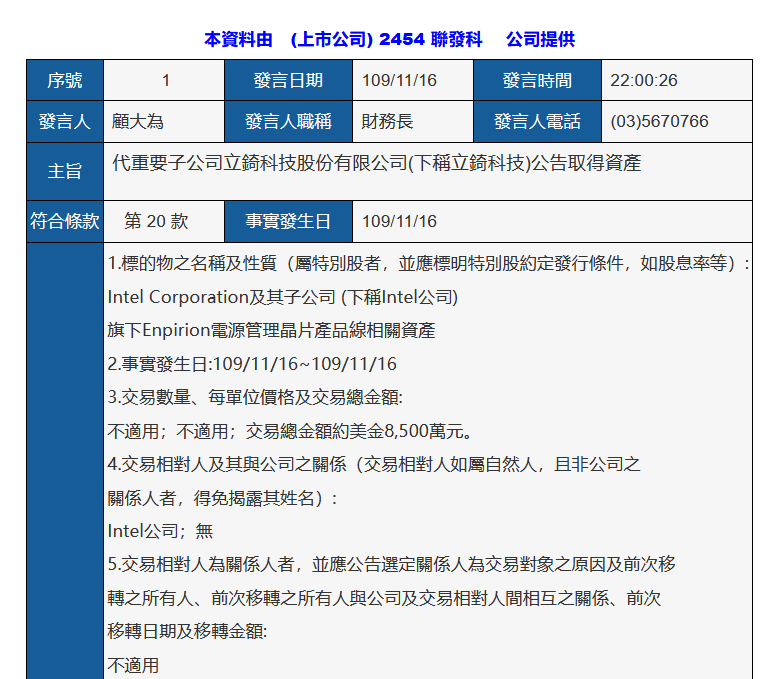
Task: Click the time value '22:00:26'
Action: point(644,80)
